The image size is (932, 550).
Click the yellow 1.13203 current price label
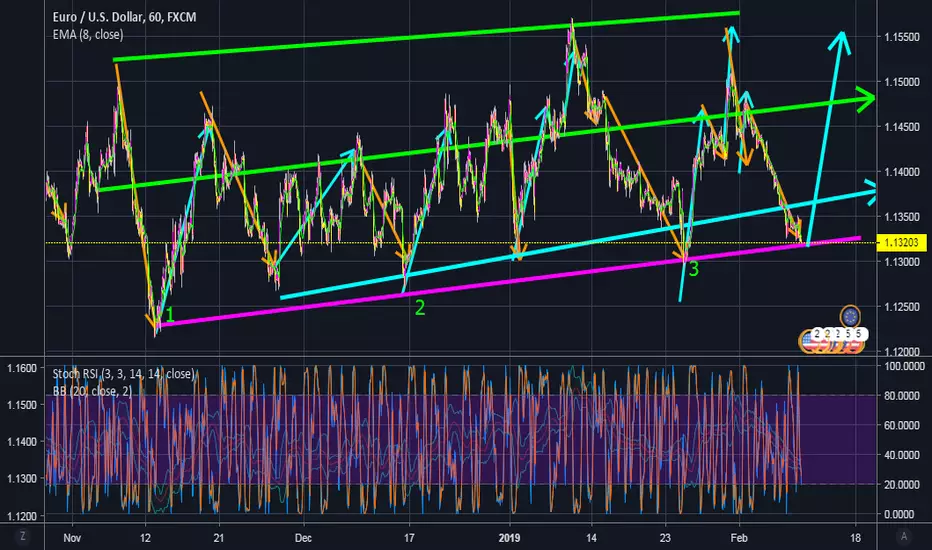(x=901, y=243)
